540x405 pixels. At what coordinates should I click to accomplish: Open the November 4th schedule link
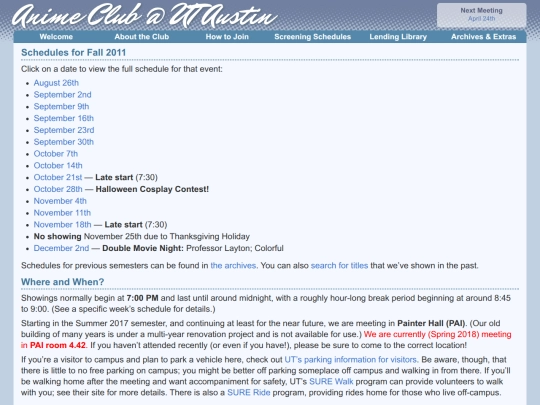coord(60,201)
